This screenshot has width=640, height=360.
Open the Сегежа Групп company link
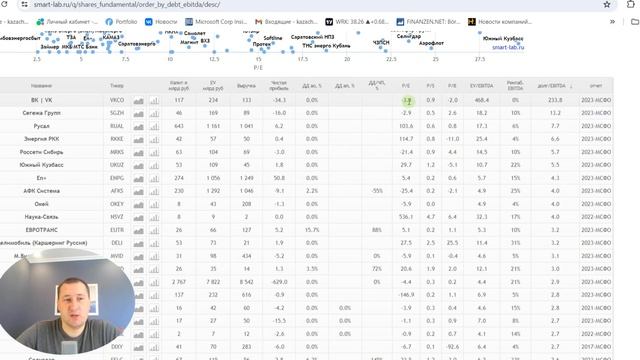(x=41, y=113)
